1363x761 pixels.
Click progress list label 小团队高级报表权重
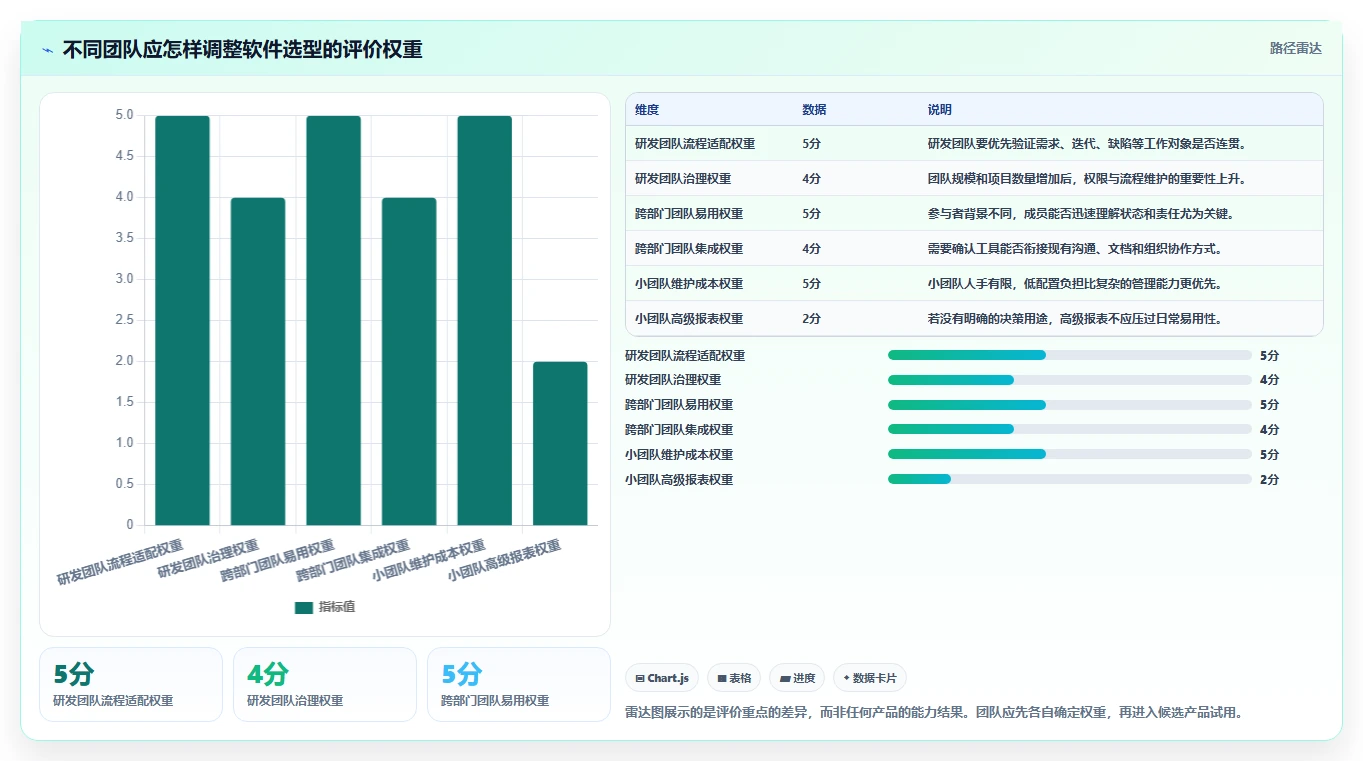point(679,480)
